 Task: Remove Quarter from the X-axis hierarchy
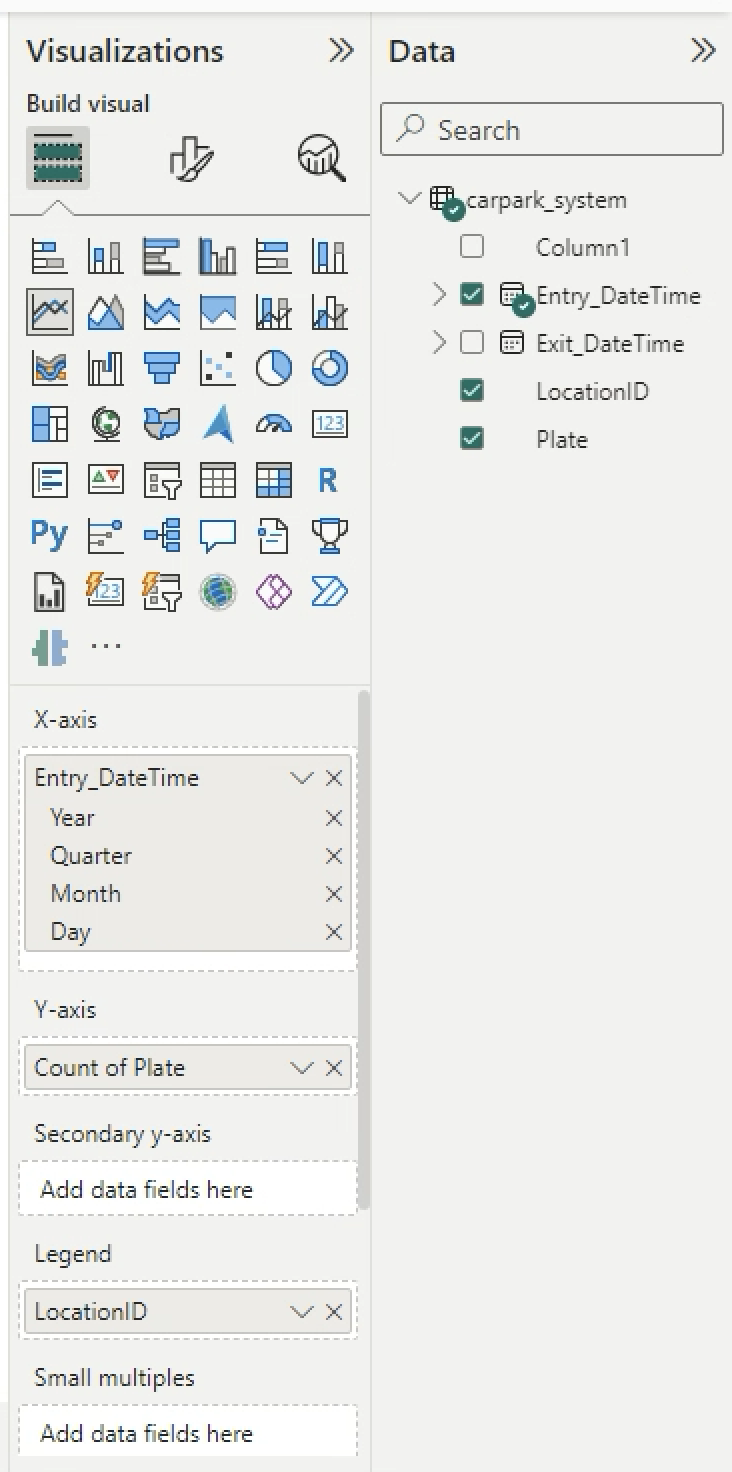(334, 856)
